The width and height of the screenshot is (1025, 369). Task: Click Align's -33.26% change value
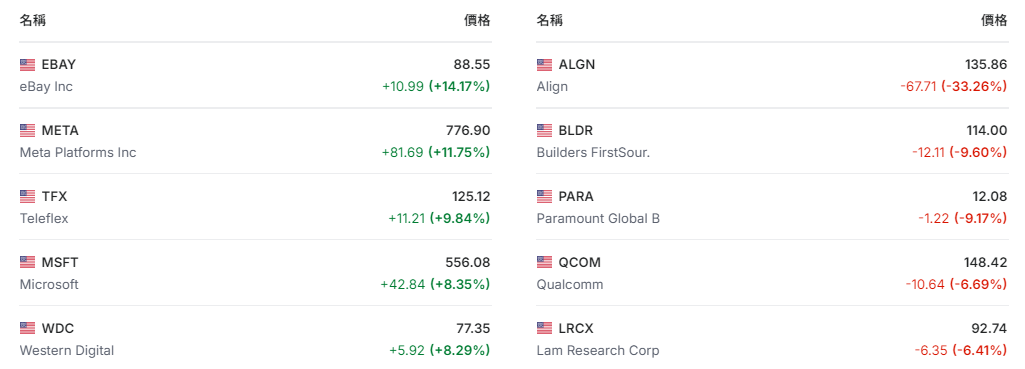click(973, 86)
